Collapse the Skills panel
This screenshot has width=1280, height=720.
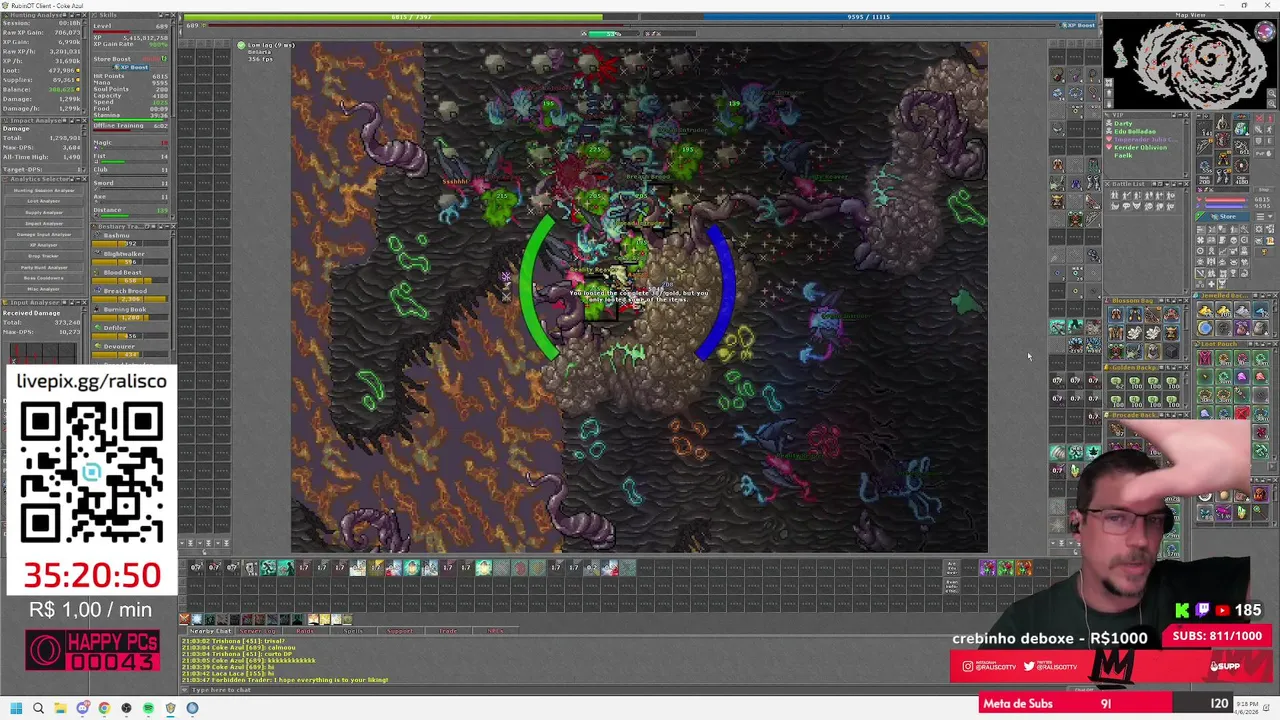point(165,16)
